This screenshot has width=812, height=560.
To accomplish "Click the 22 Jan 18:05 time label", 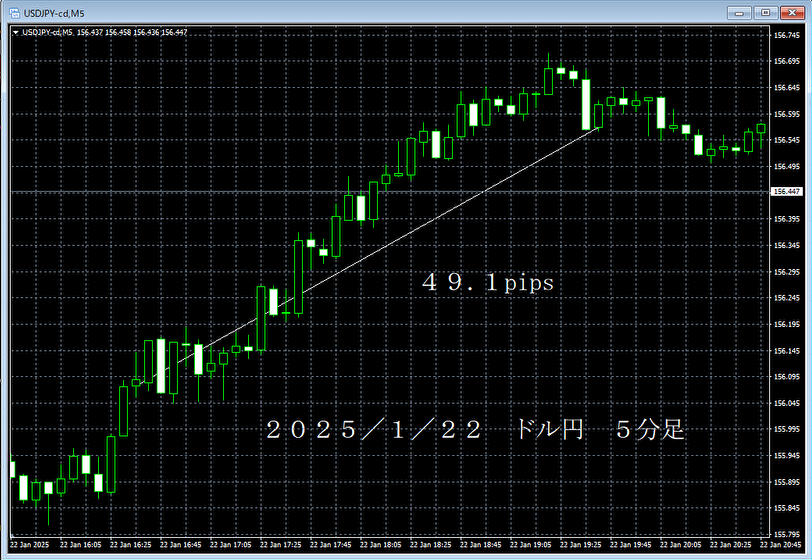I will tap(381, 544).
